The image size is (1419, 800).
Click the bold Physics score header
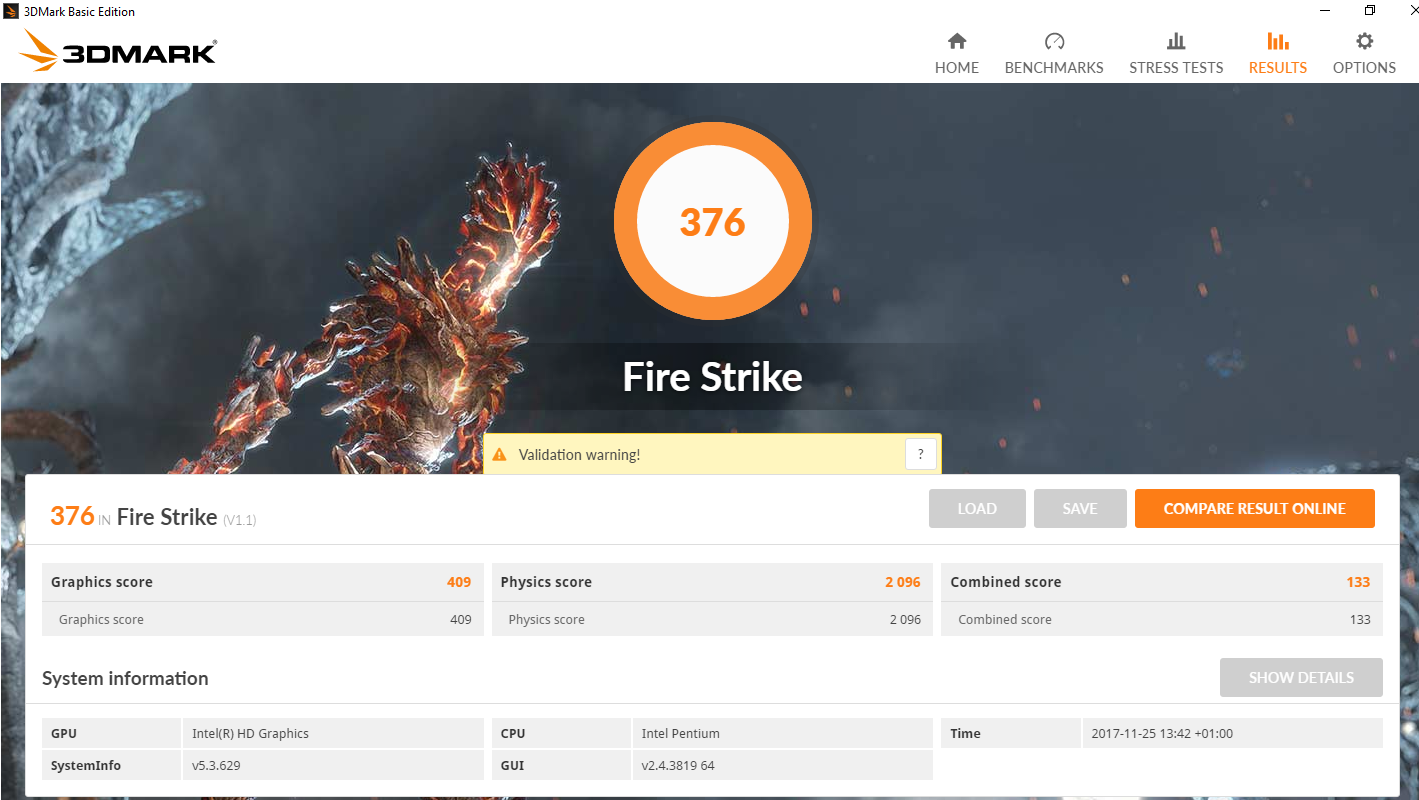(x=546, y=582)
